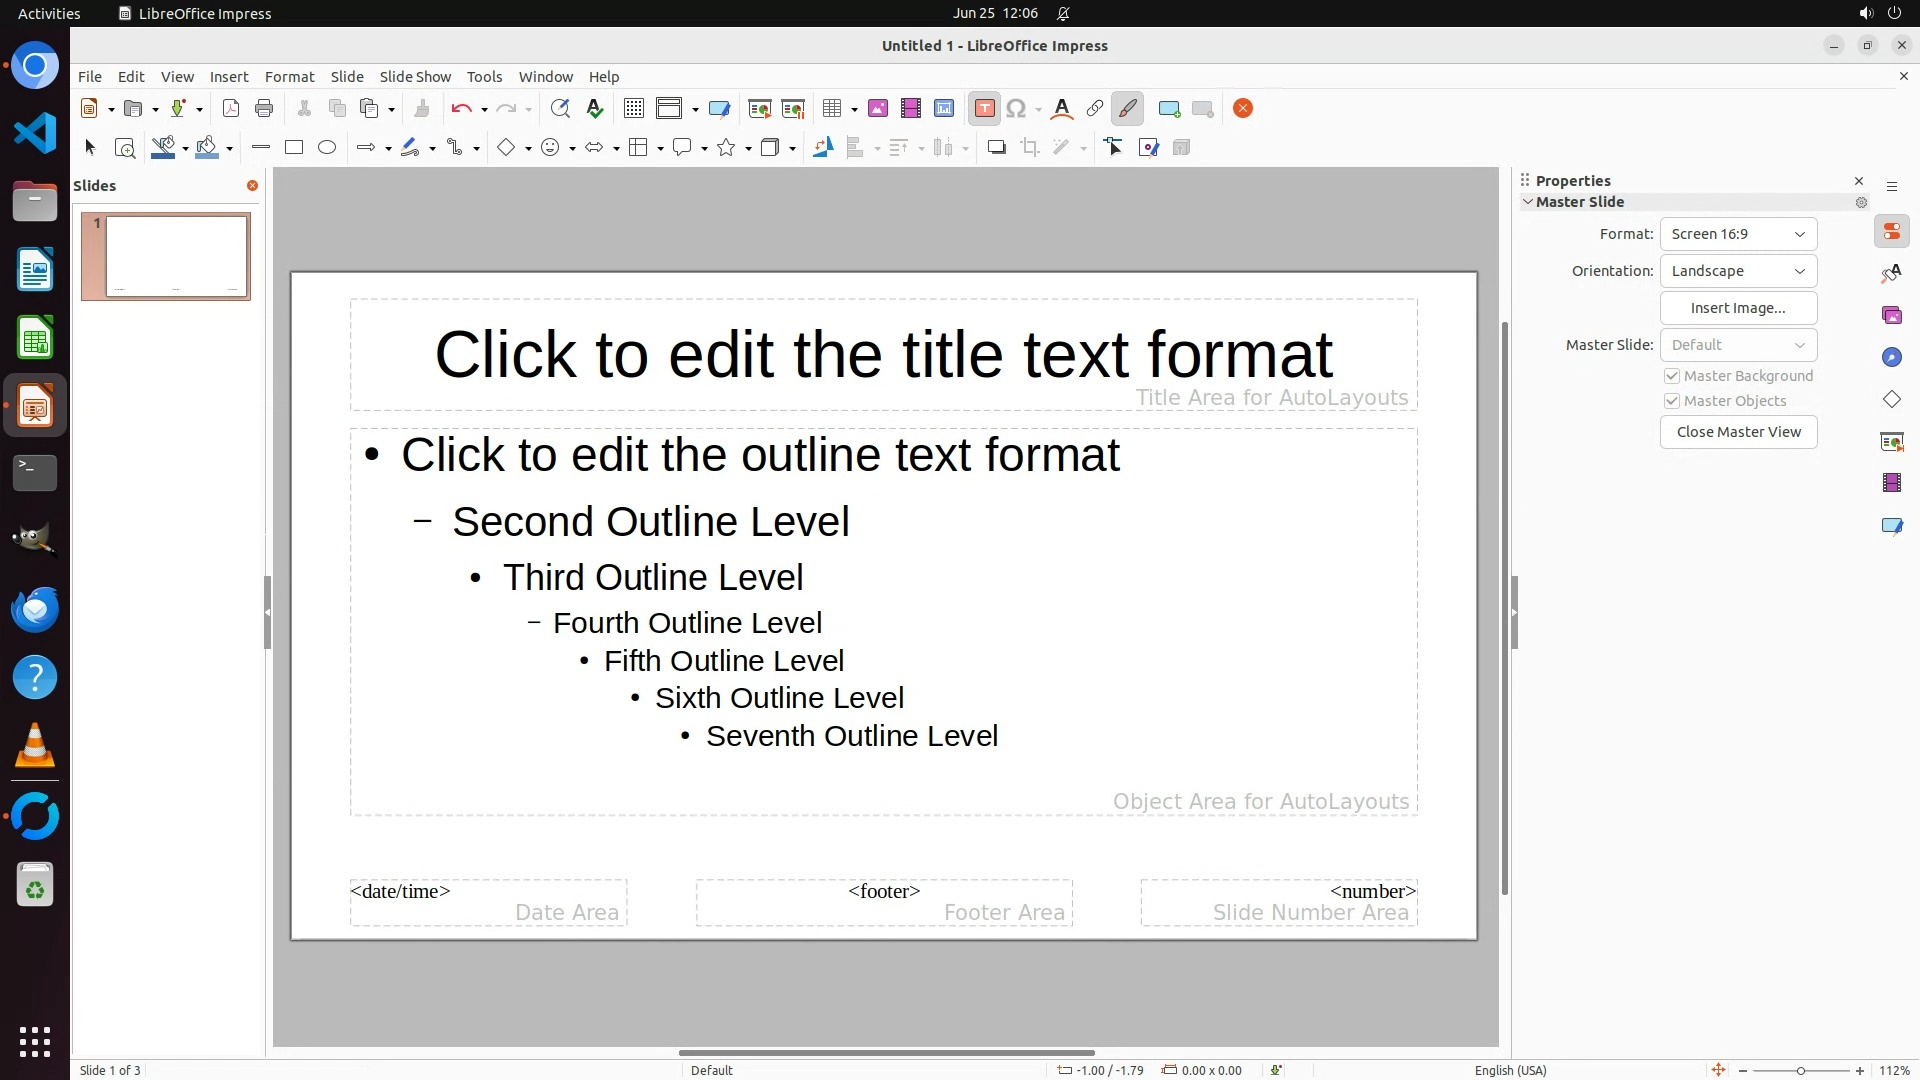Toggle the Insert Text Box button
Viewport: 1920px width, 1080px height.
coord(984,109)
